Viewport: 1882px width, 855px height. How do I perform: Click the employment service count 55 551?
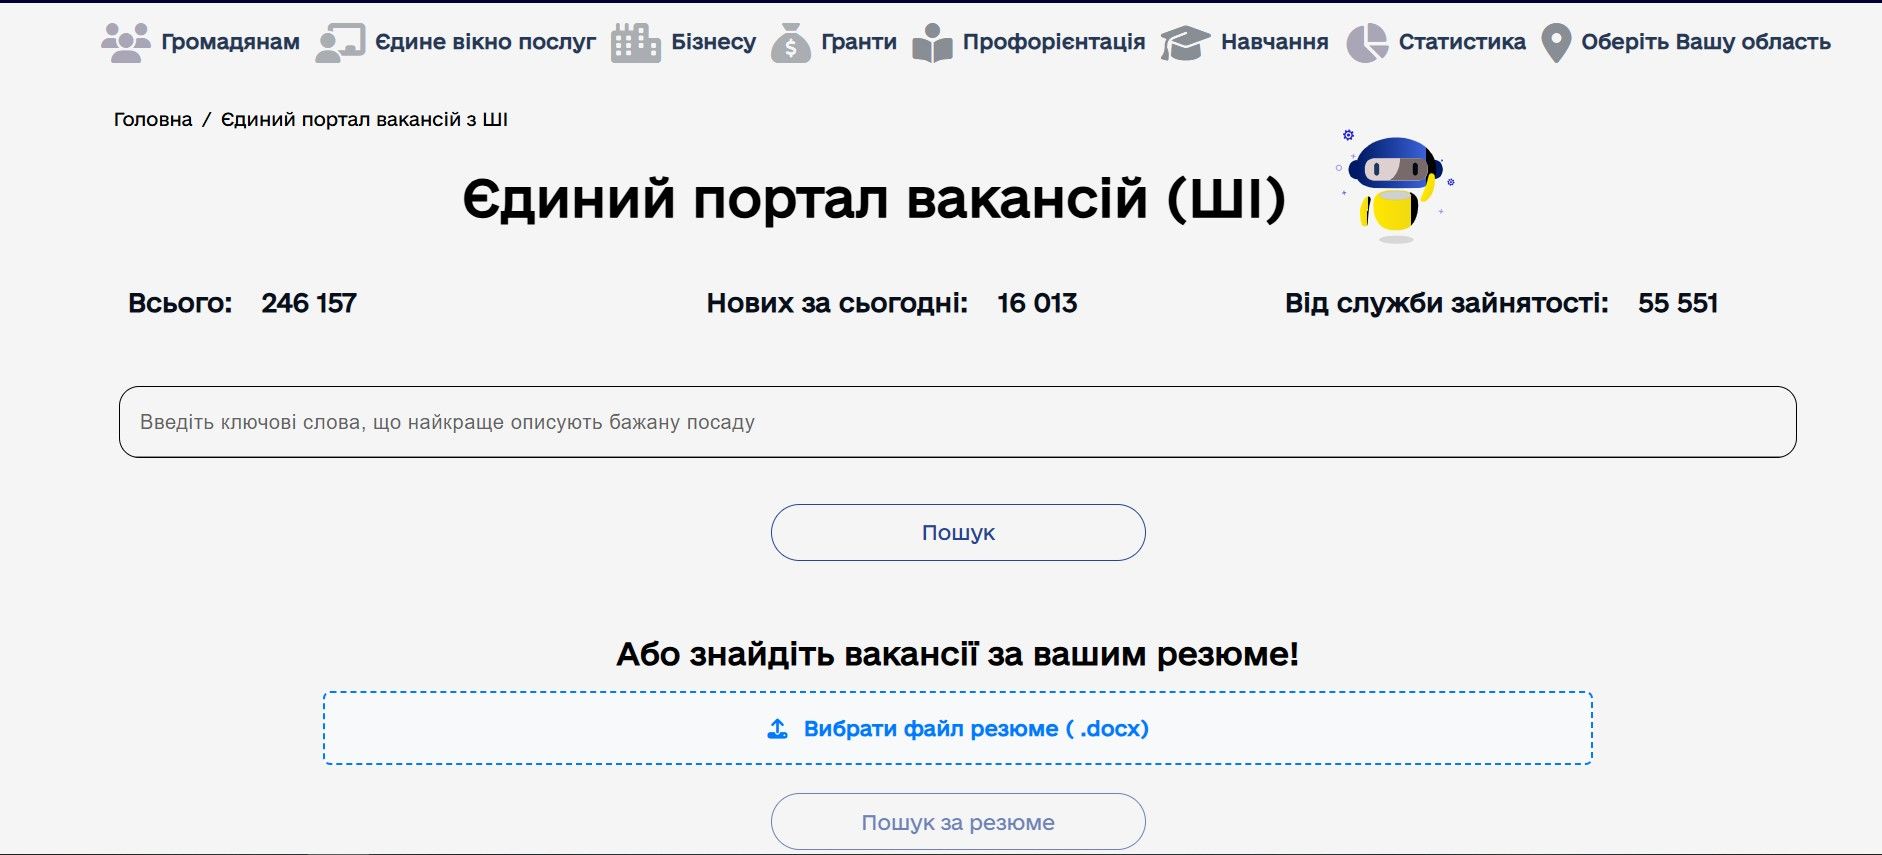pyautogui.click(x=1678, y=303)
